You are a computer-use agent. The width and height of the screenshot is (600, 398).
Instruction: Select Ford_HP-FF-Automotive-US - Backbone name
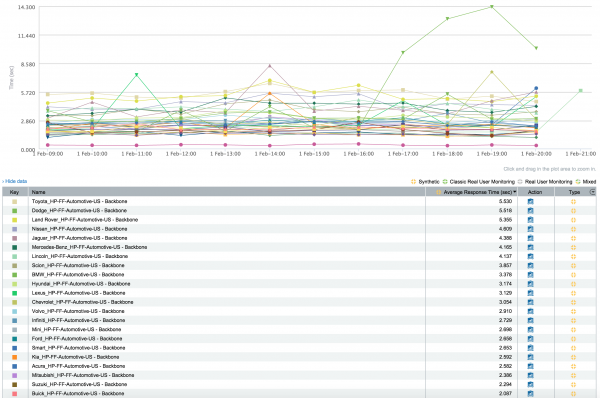(77, 339)
